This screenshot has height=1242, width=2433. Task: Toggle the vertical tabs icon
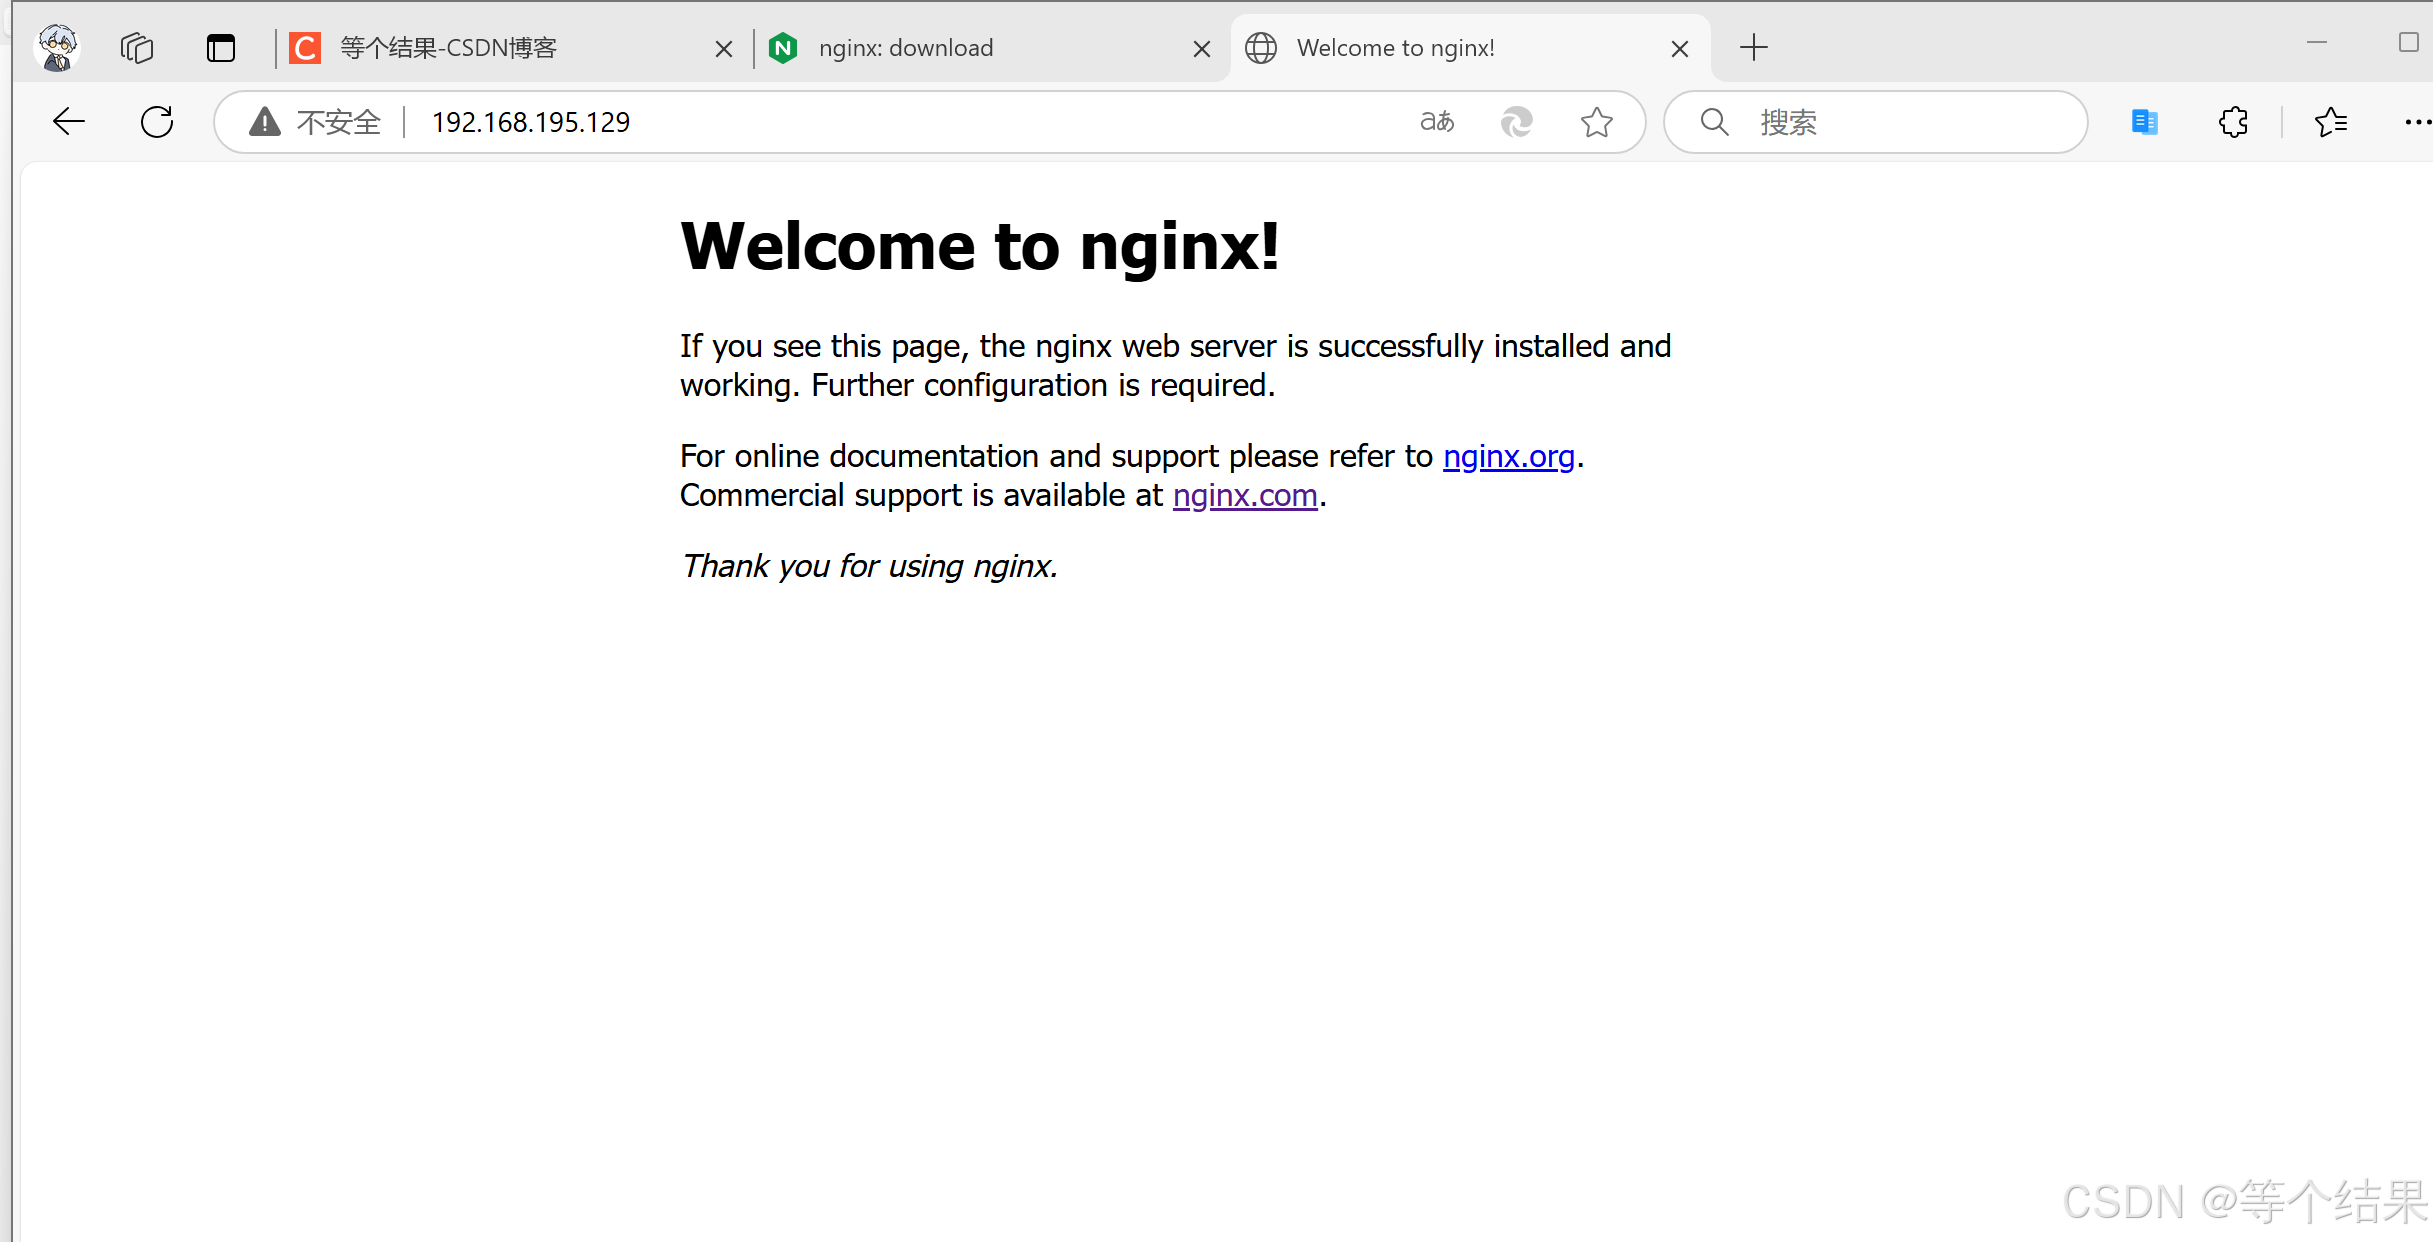click(221, 47)
